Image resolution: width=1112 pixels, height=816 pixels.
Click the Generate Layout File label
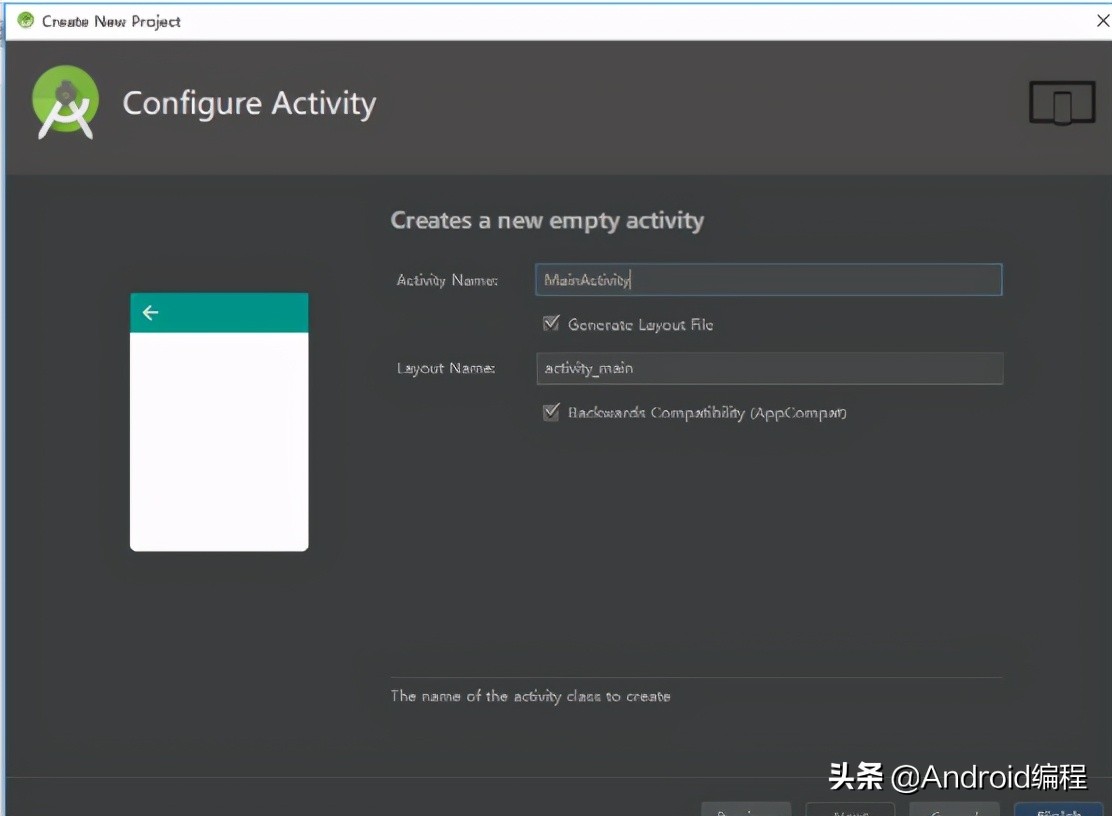coord(640,325)
